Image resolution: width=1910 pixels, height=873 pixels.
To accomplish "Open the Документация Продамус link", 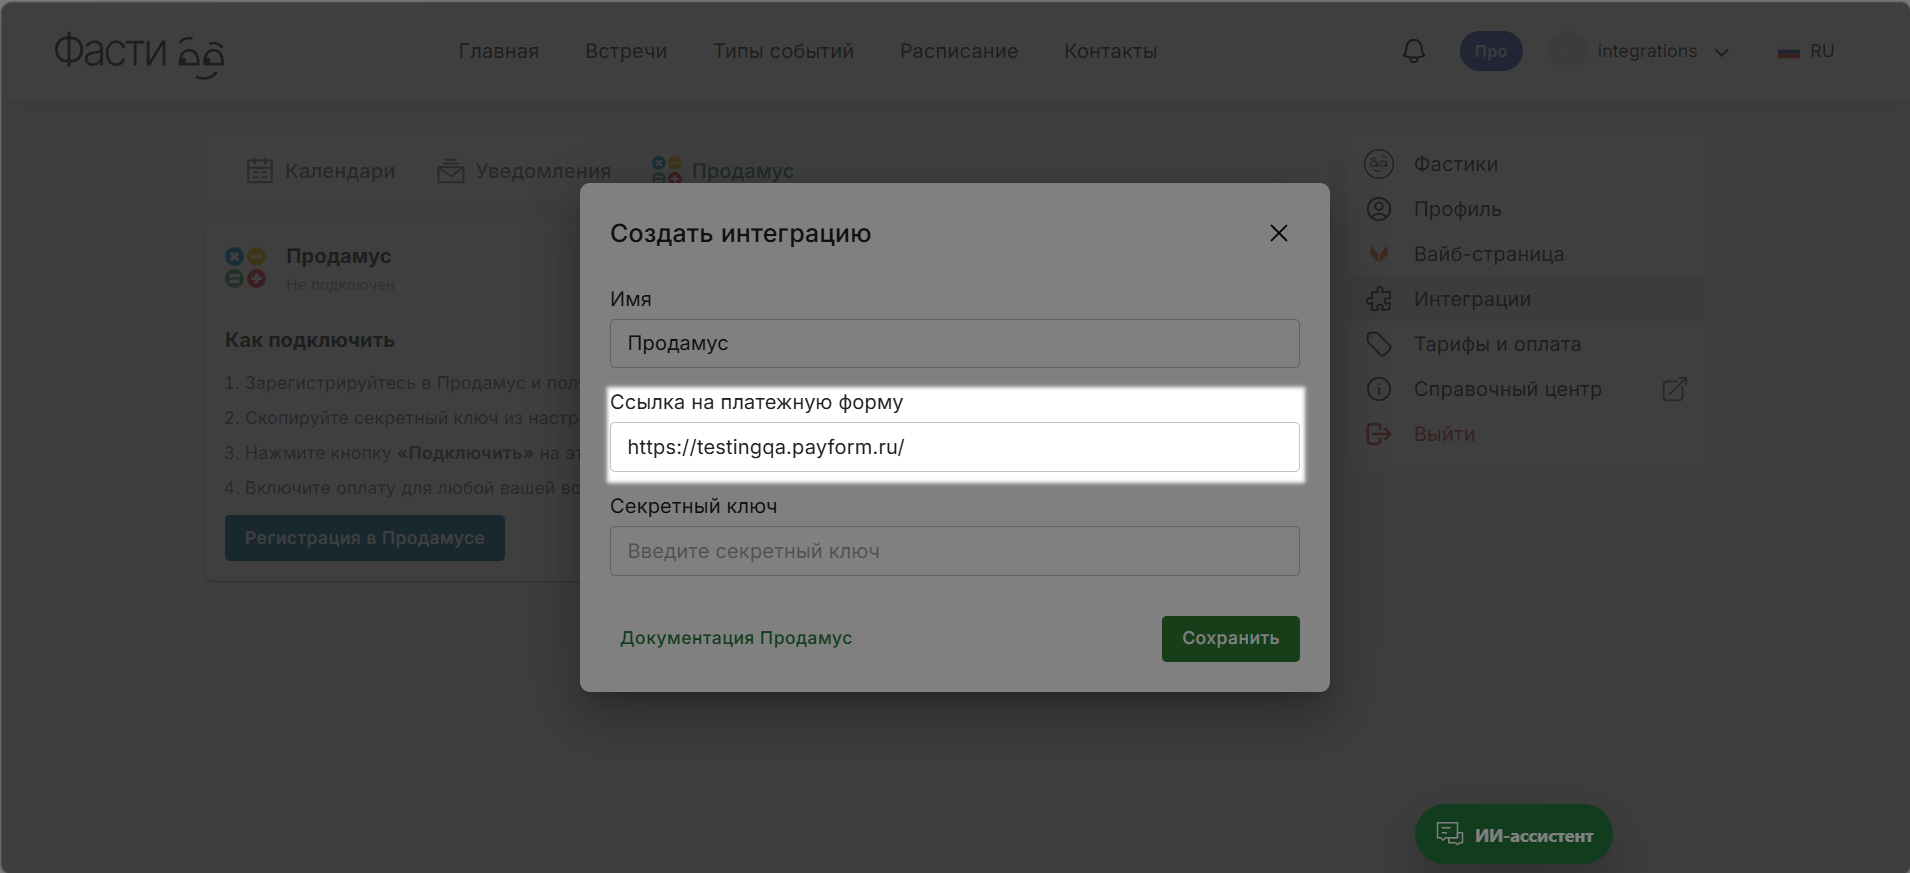I will pos(736,638).
